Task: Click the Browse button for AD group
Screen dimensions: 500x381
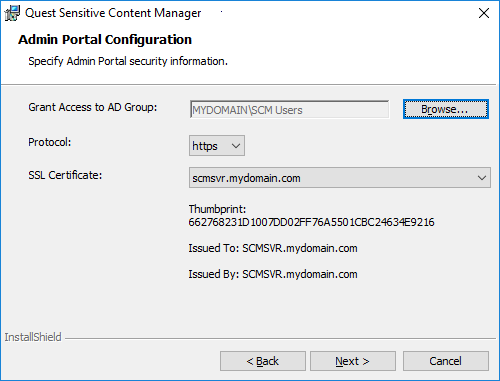Action: [x=446, y=109]
